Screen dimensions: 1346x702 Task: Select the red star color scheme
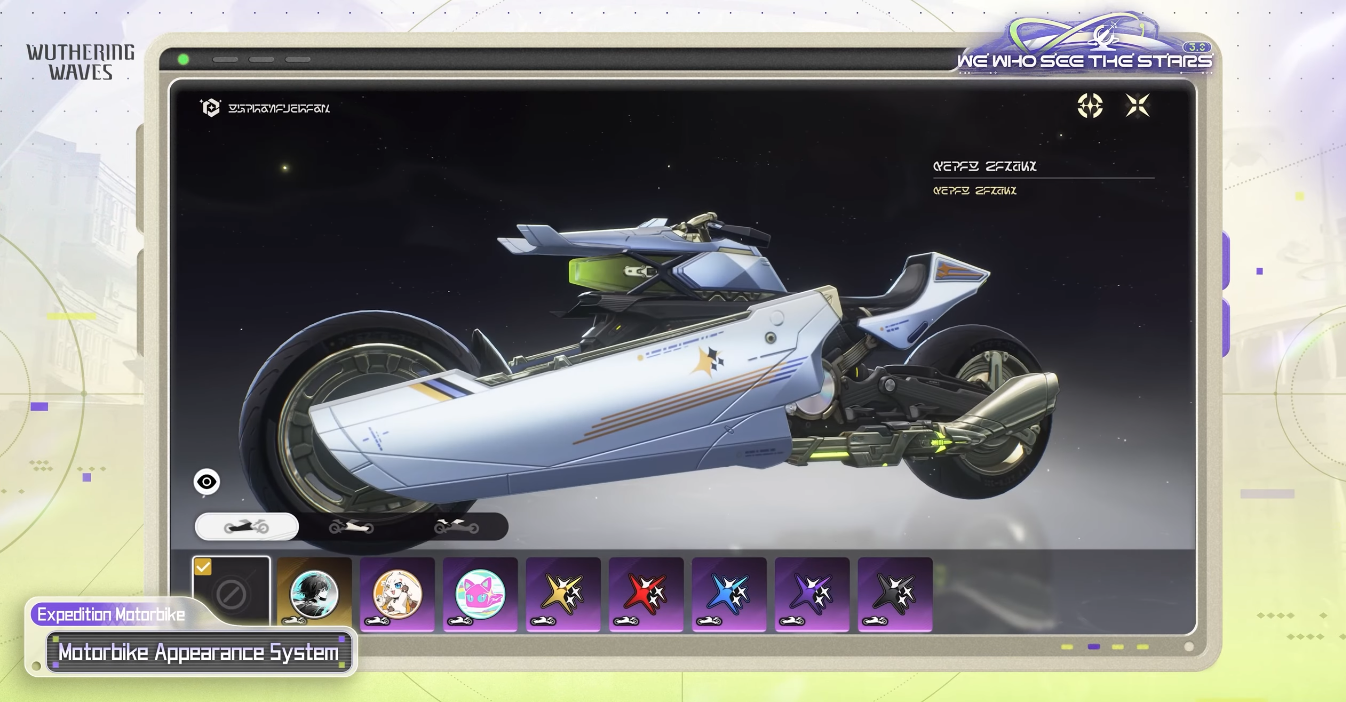(x=646, y=594)
